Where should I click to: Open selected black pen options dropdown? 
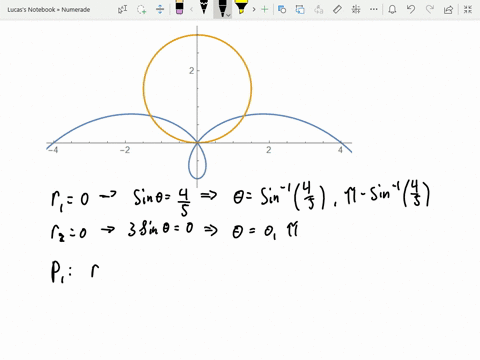[x=228, y=15]
